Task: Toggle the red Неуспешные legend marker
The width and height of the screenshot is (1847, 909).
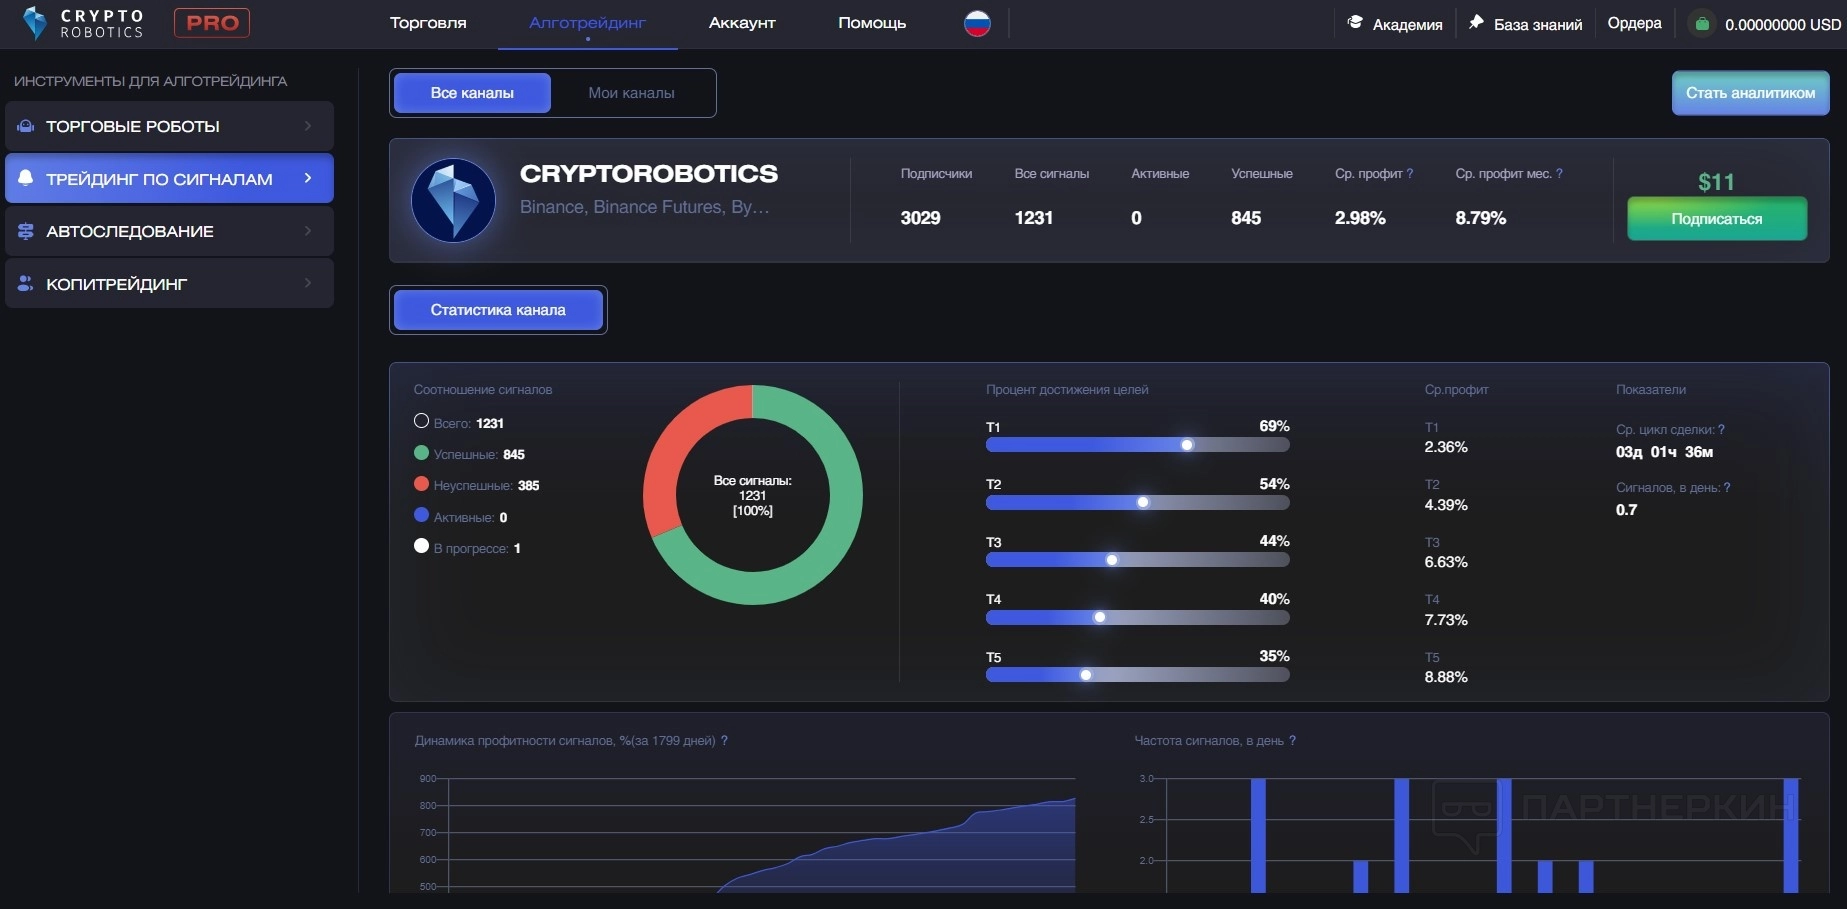Action: (x=421, y=484)
